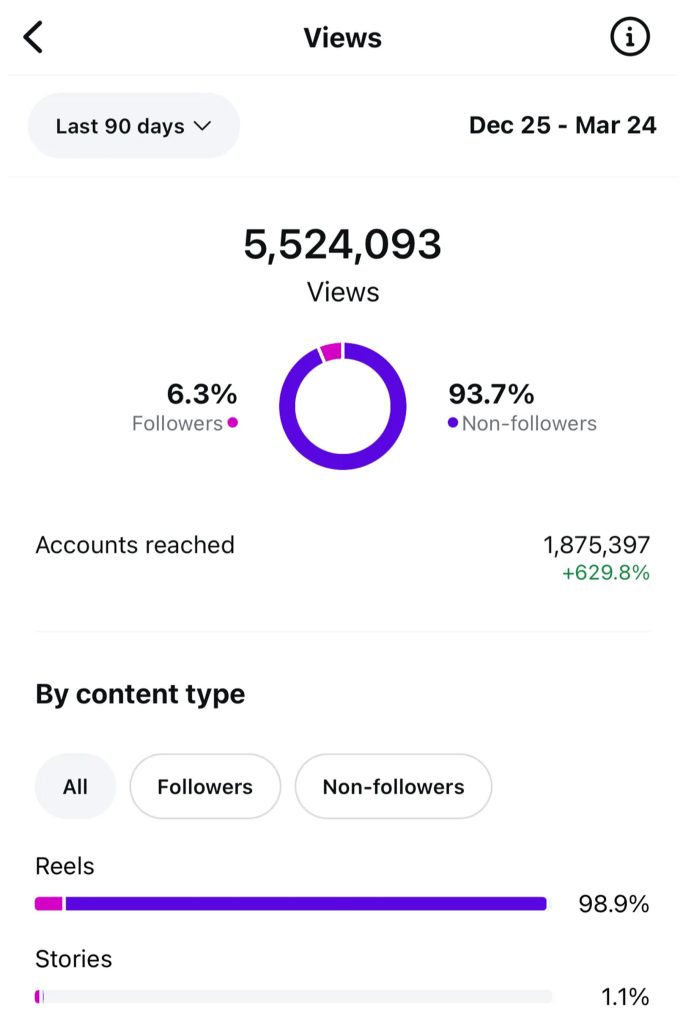Click the pink Followers legend dot
This screenshot has height=1024, width=683.
pyautogui.click(x=232, y=424)
